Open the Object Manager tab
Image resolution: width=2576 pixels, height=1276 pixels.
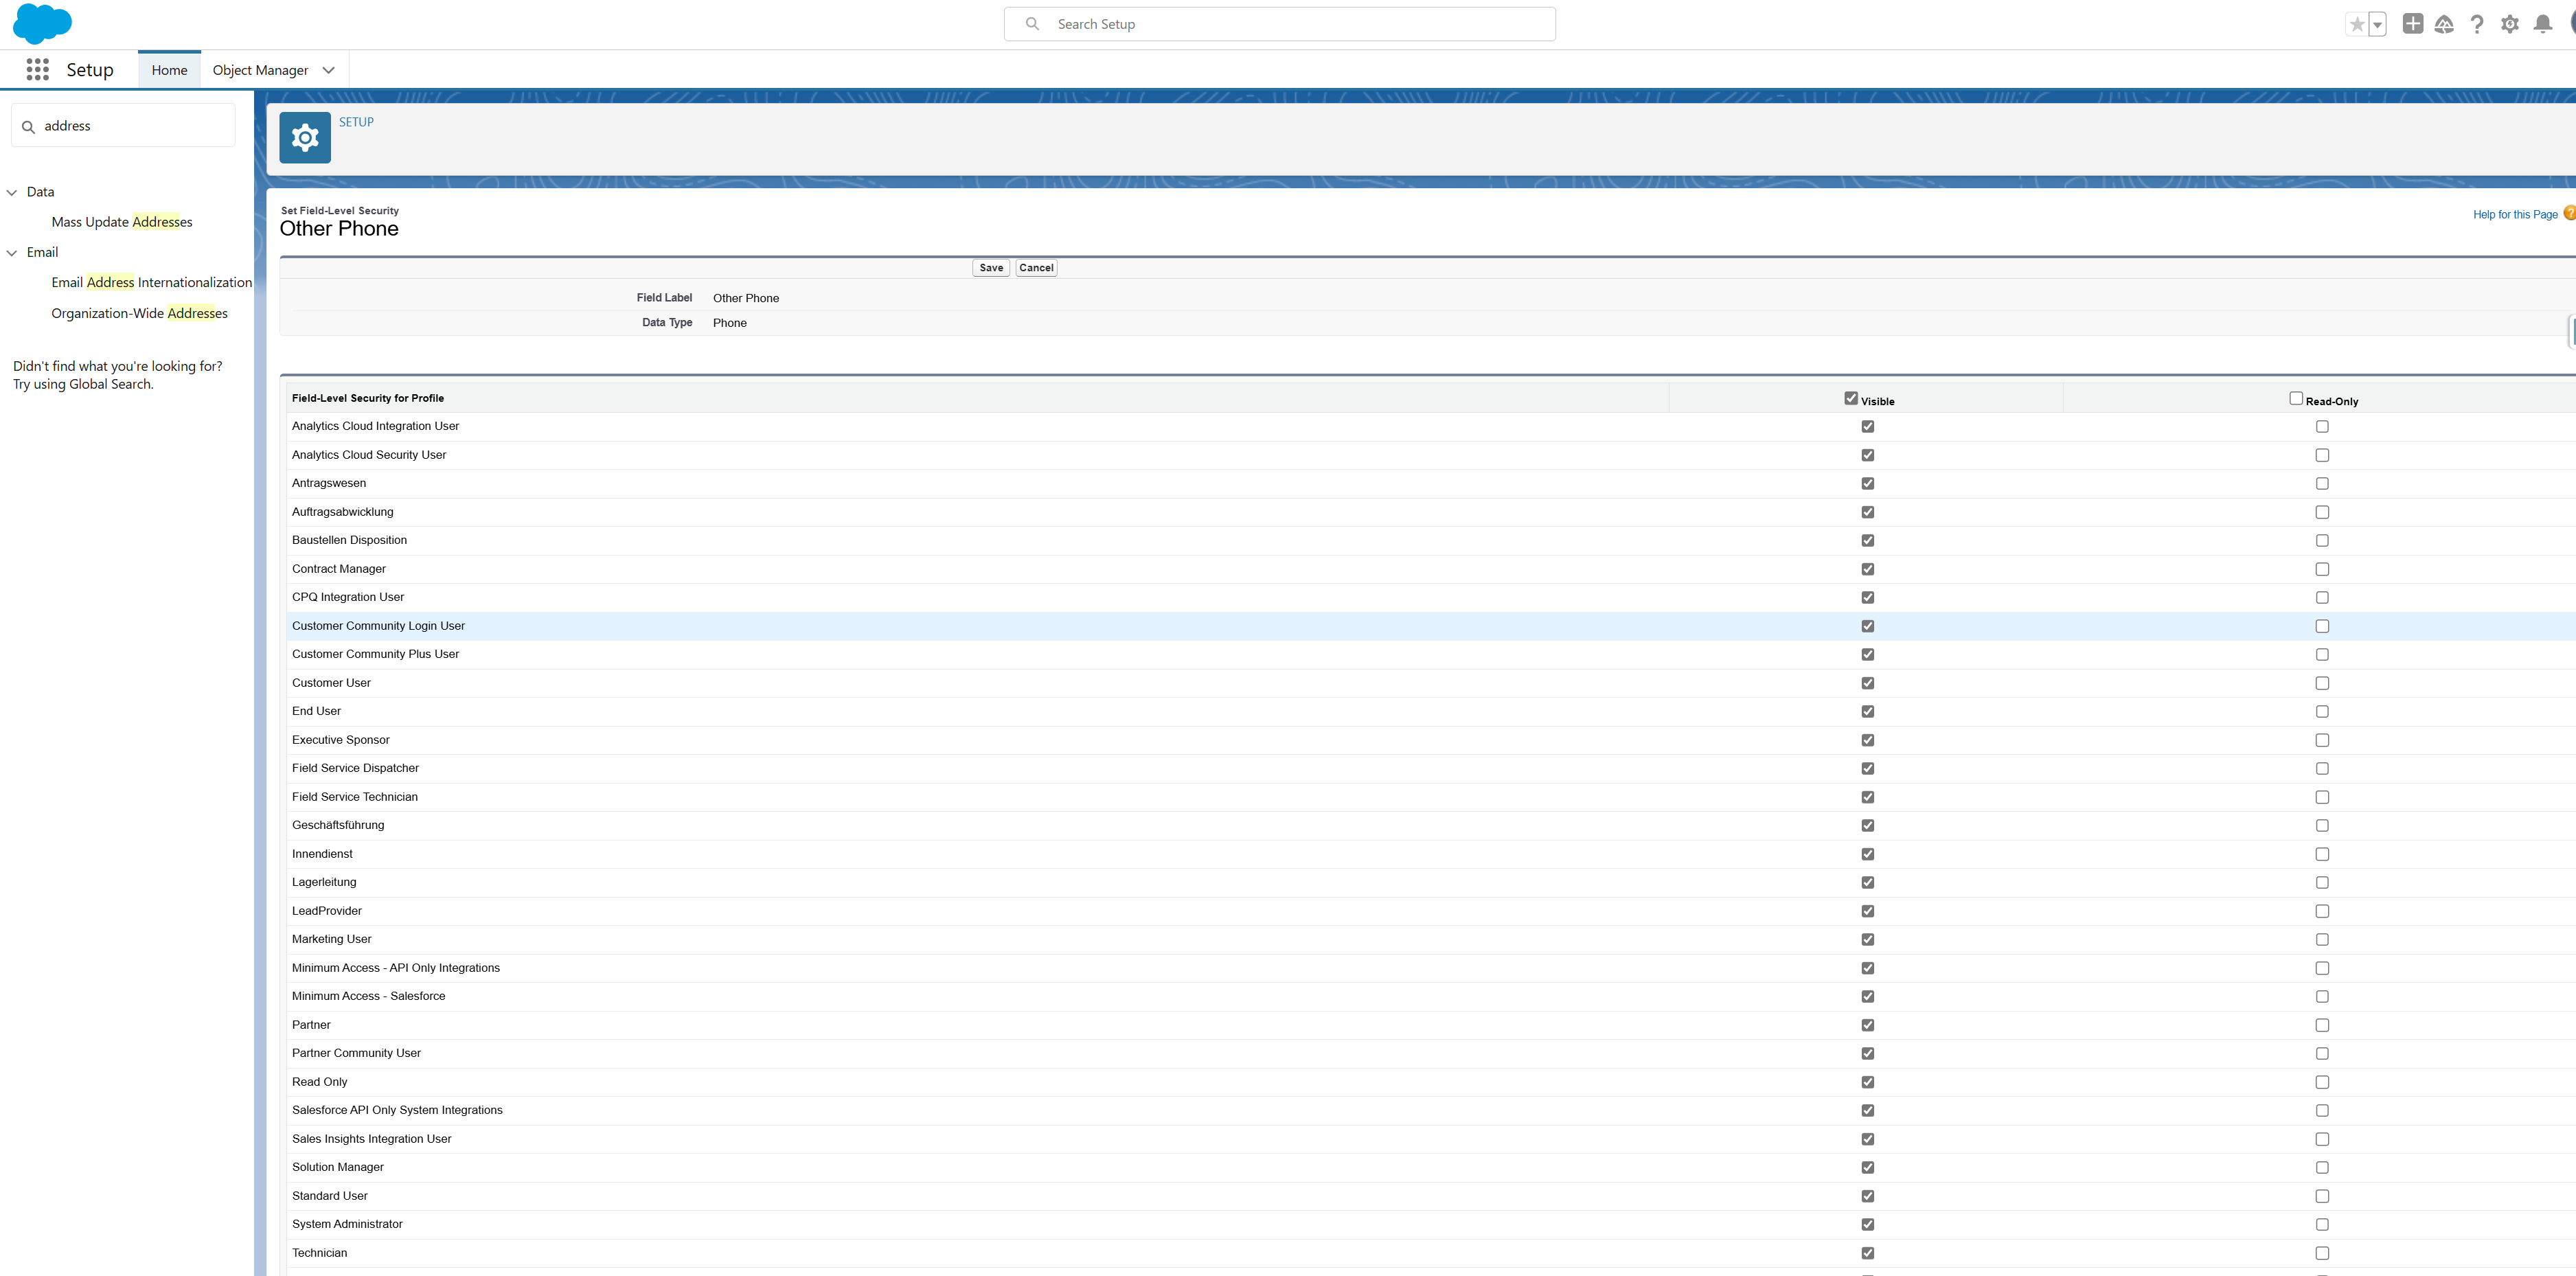260,70
